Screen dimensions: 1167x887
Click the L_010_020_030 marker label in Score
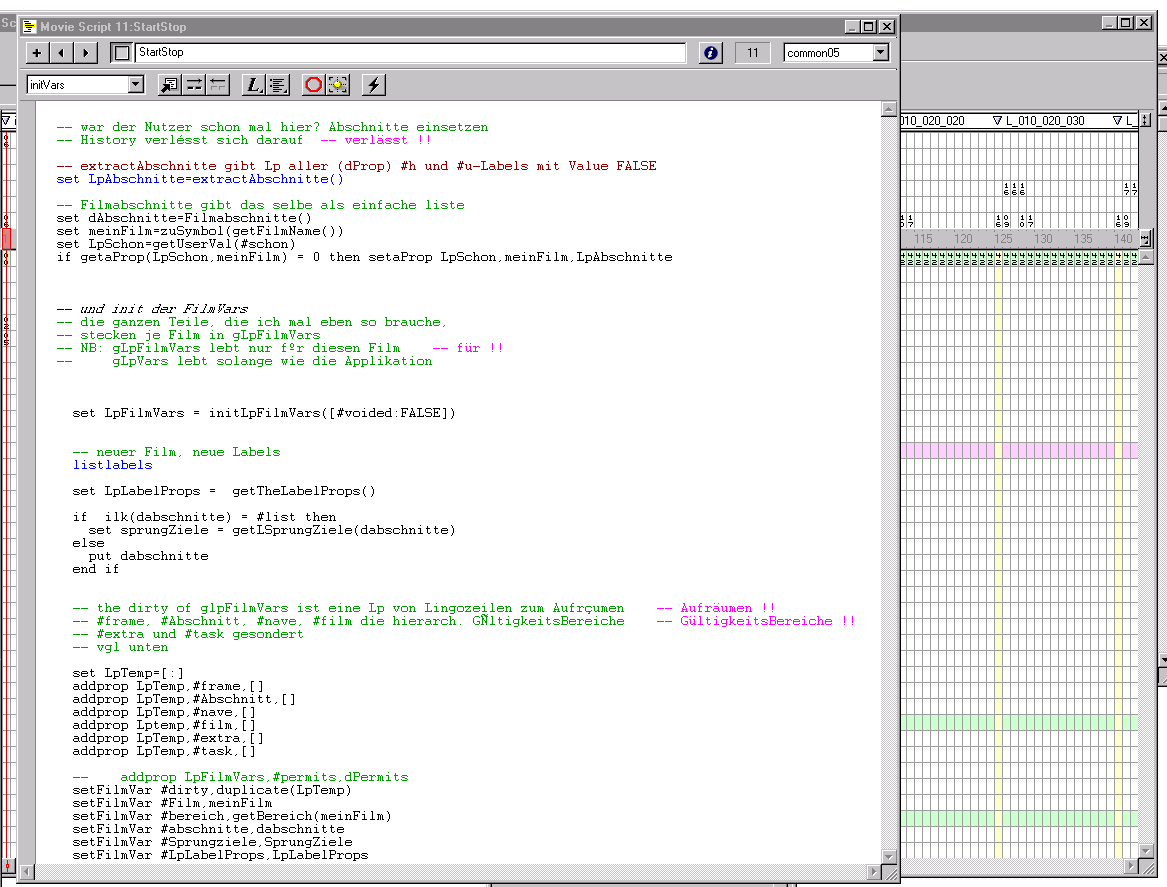[x=1045, y=121]
